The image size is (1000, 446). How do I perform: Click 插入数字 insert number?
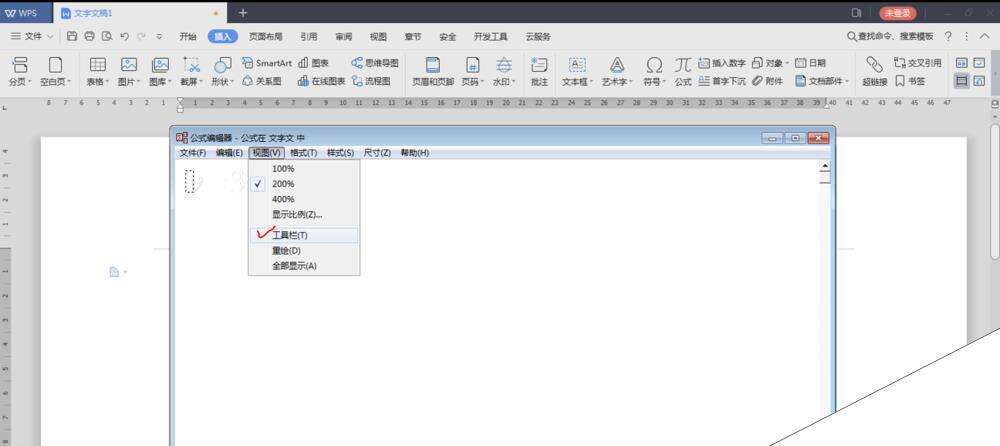pyautogui.click(x=722, y=63)
